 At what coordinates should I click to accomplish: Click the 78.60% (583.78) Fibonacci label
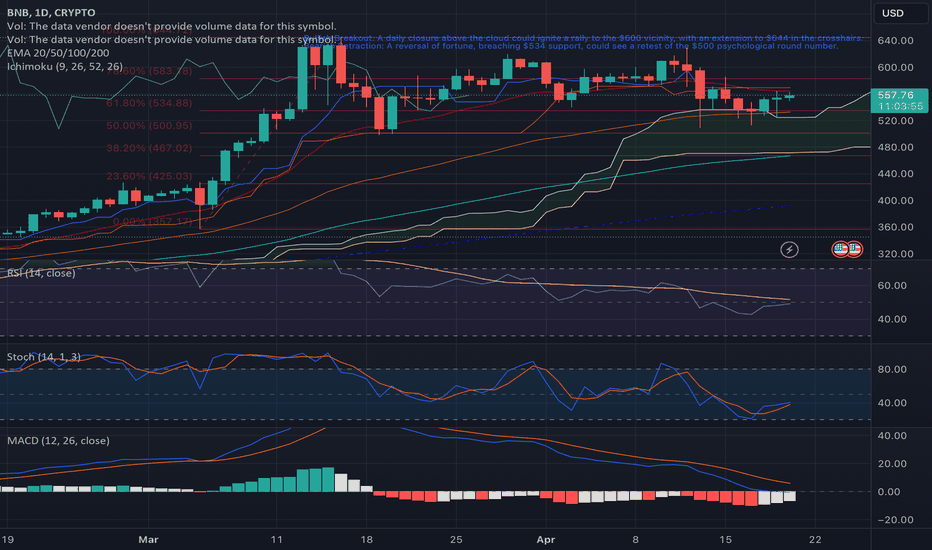click(x=149, y=71)
